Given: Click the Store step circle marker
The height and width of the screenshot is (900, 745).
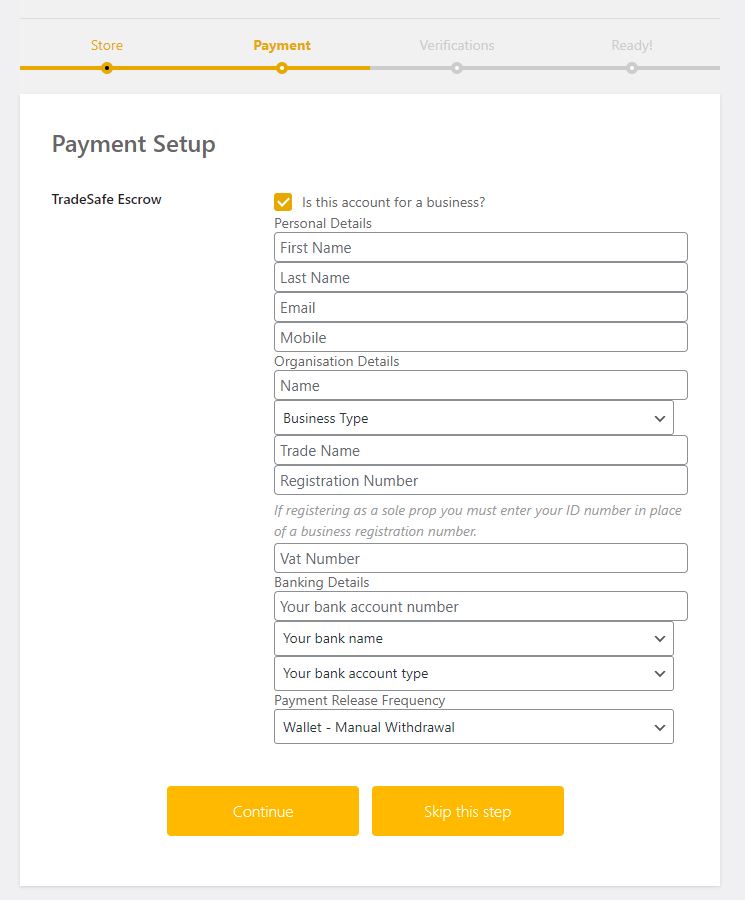Looking at the screenshot, I should (107, 68).
